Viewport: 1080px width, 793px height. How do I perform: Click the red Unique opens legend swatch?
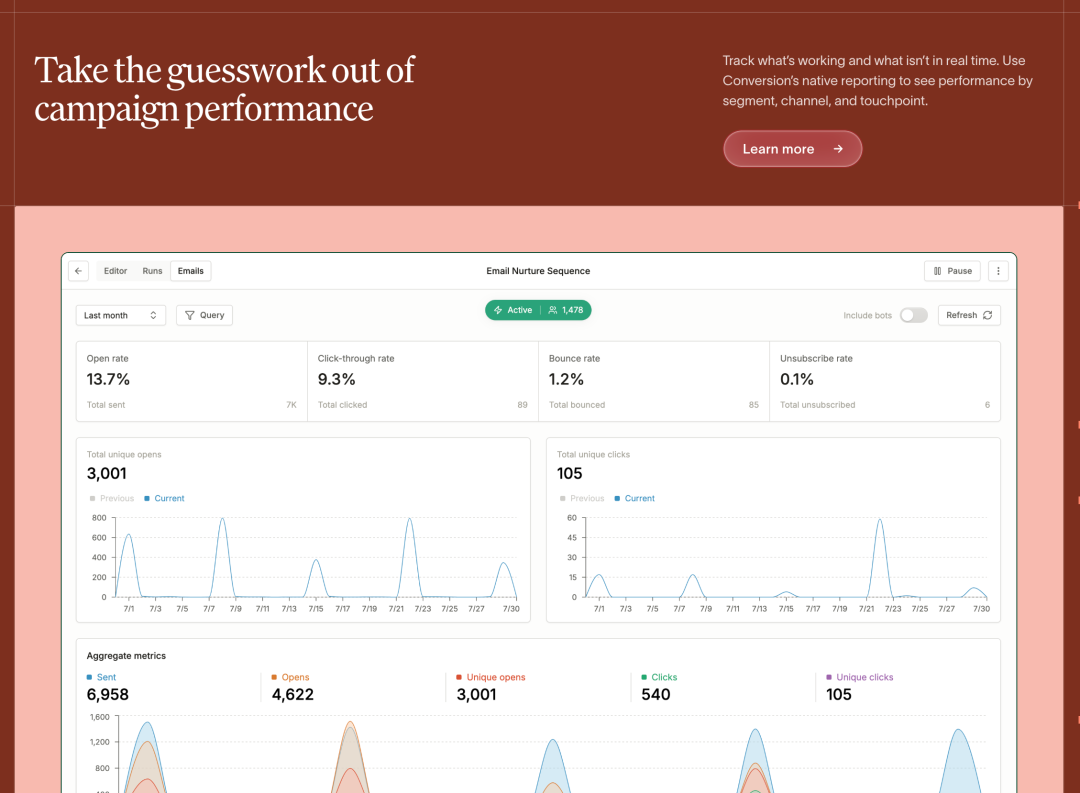[459, 677]
